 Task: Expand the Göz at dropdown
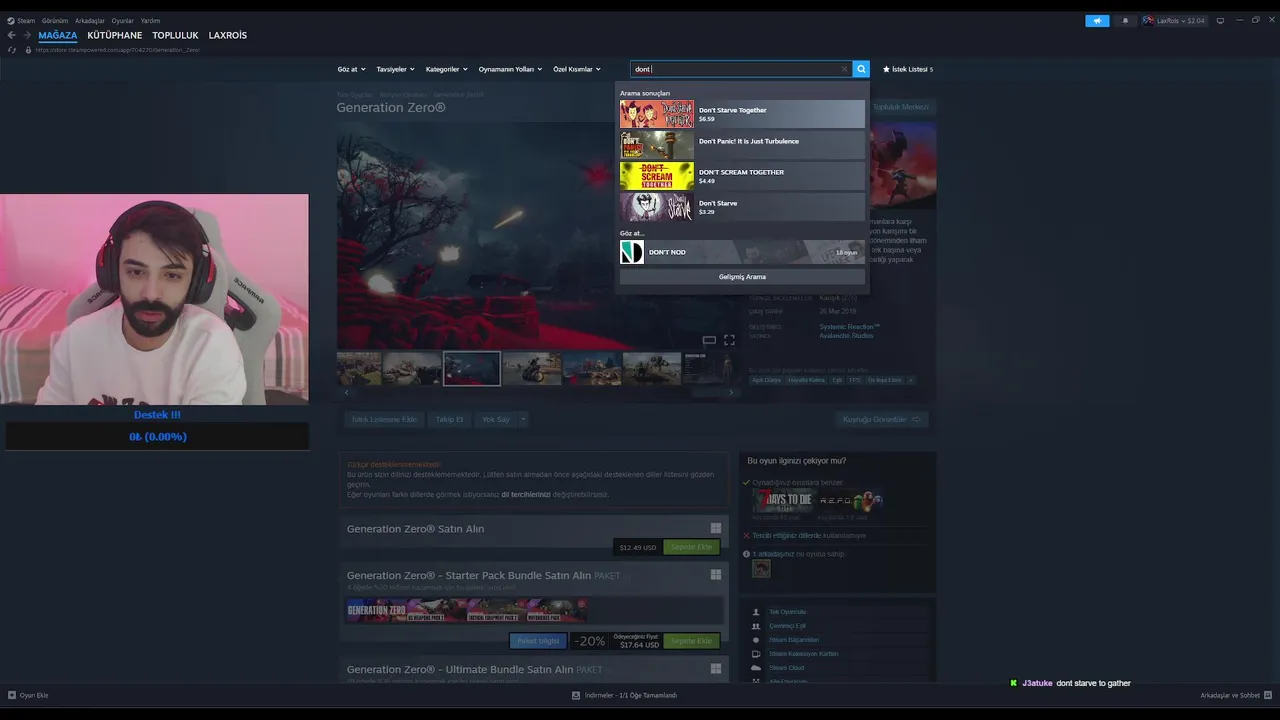tap(351, 69)
